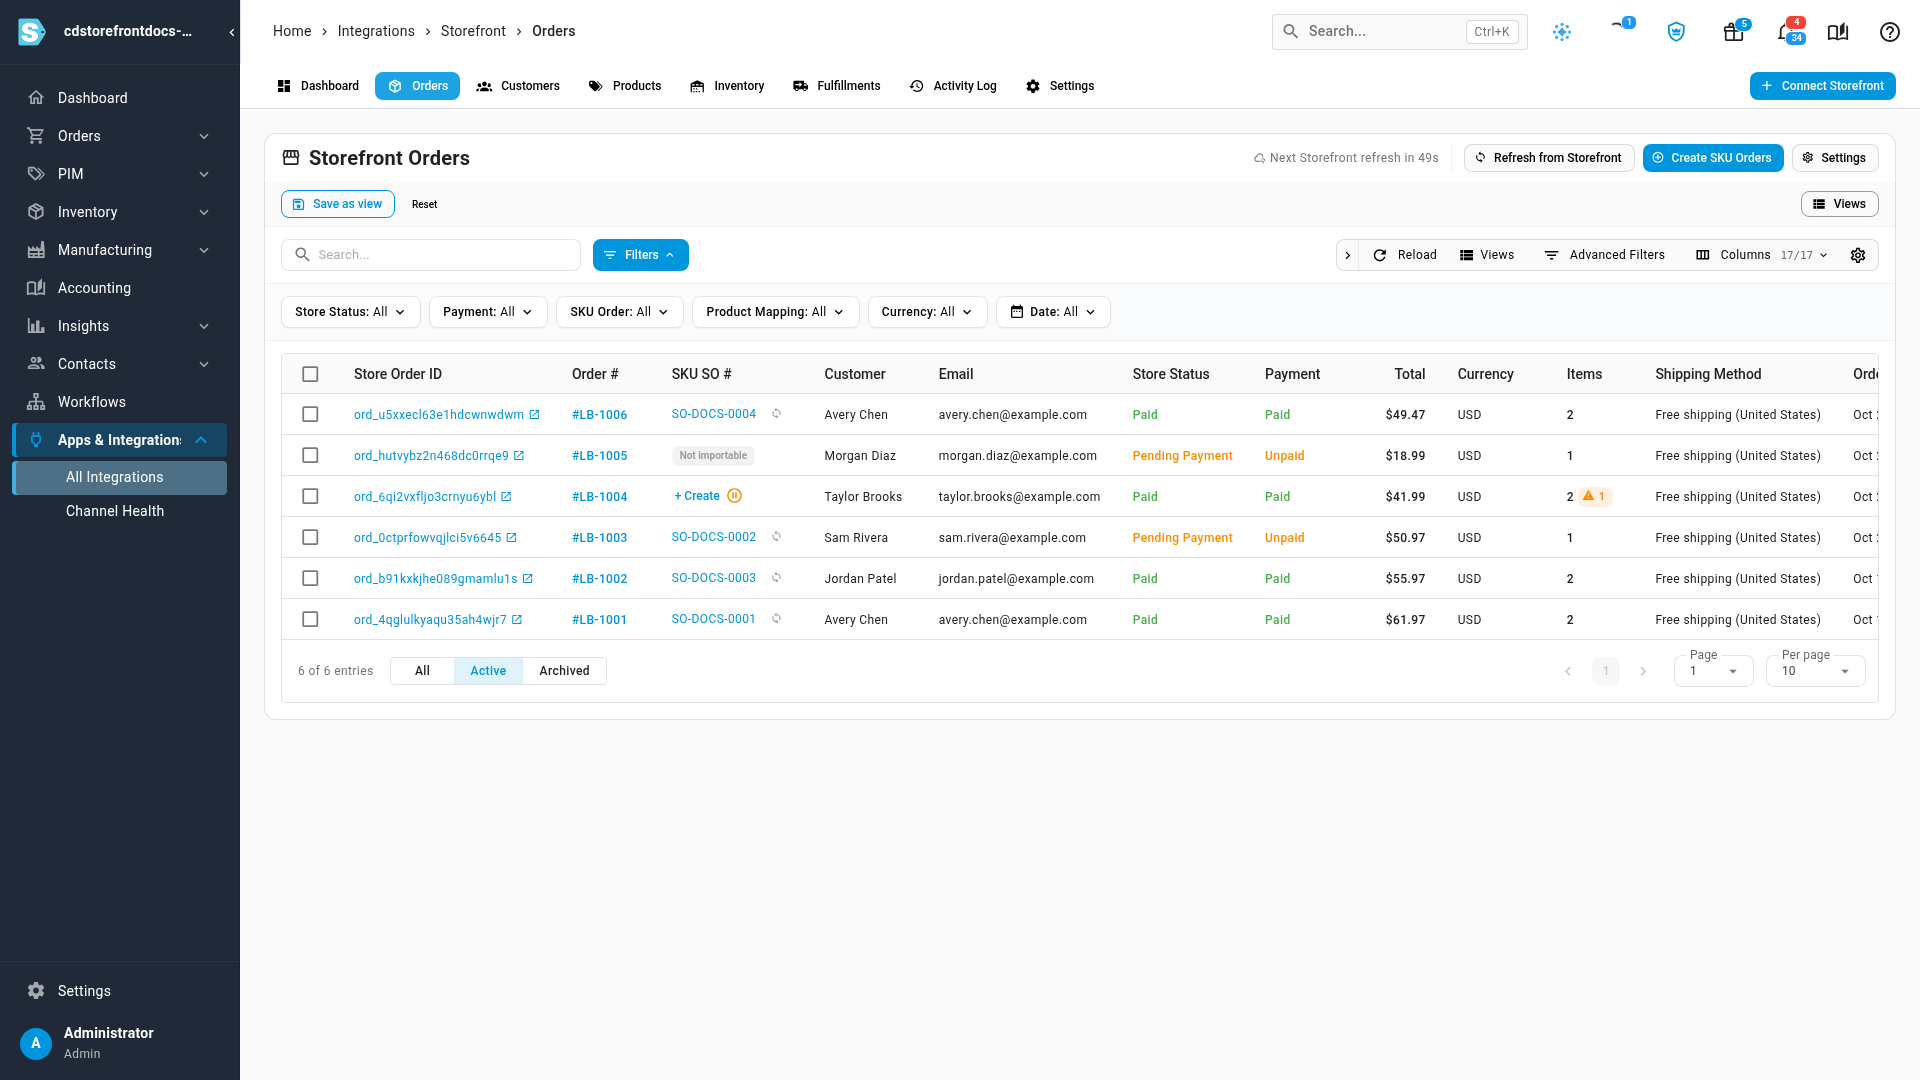Collapse the sidebar with the chevron

[232, 32]
